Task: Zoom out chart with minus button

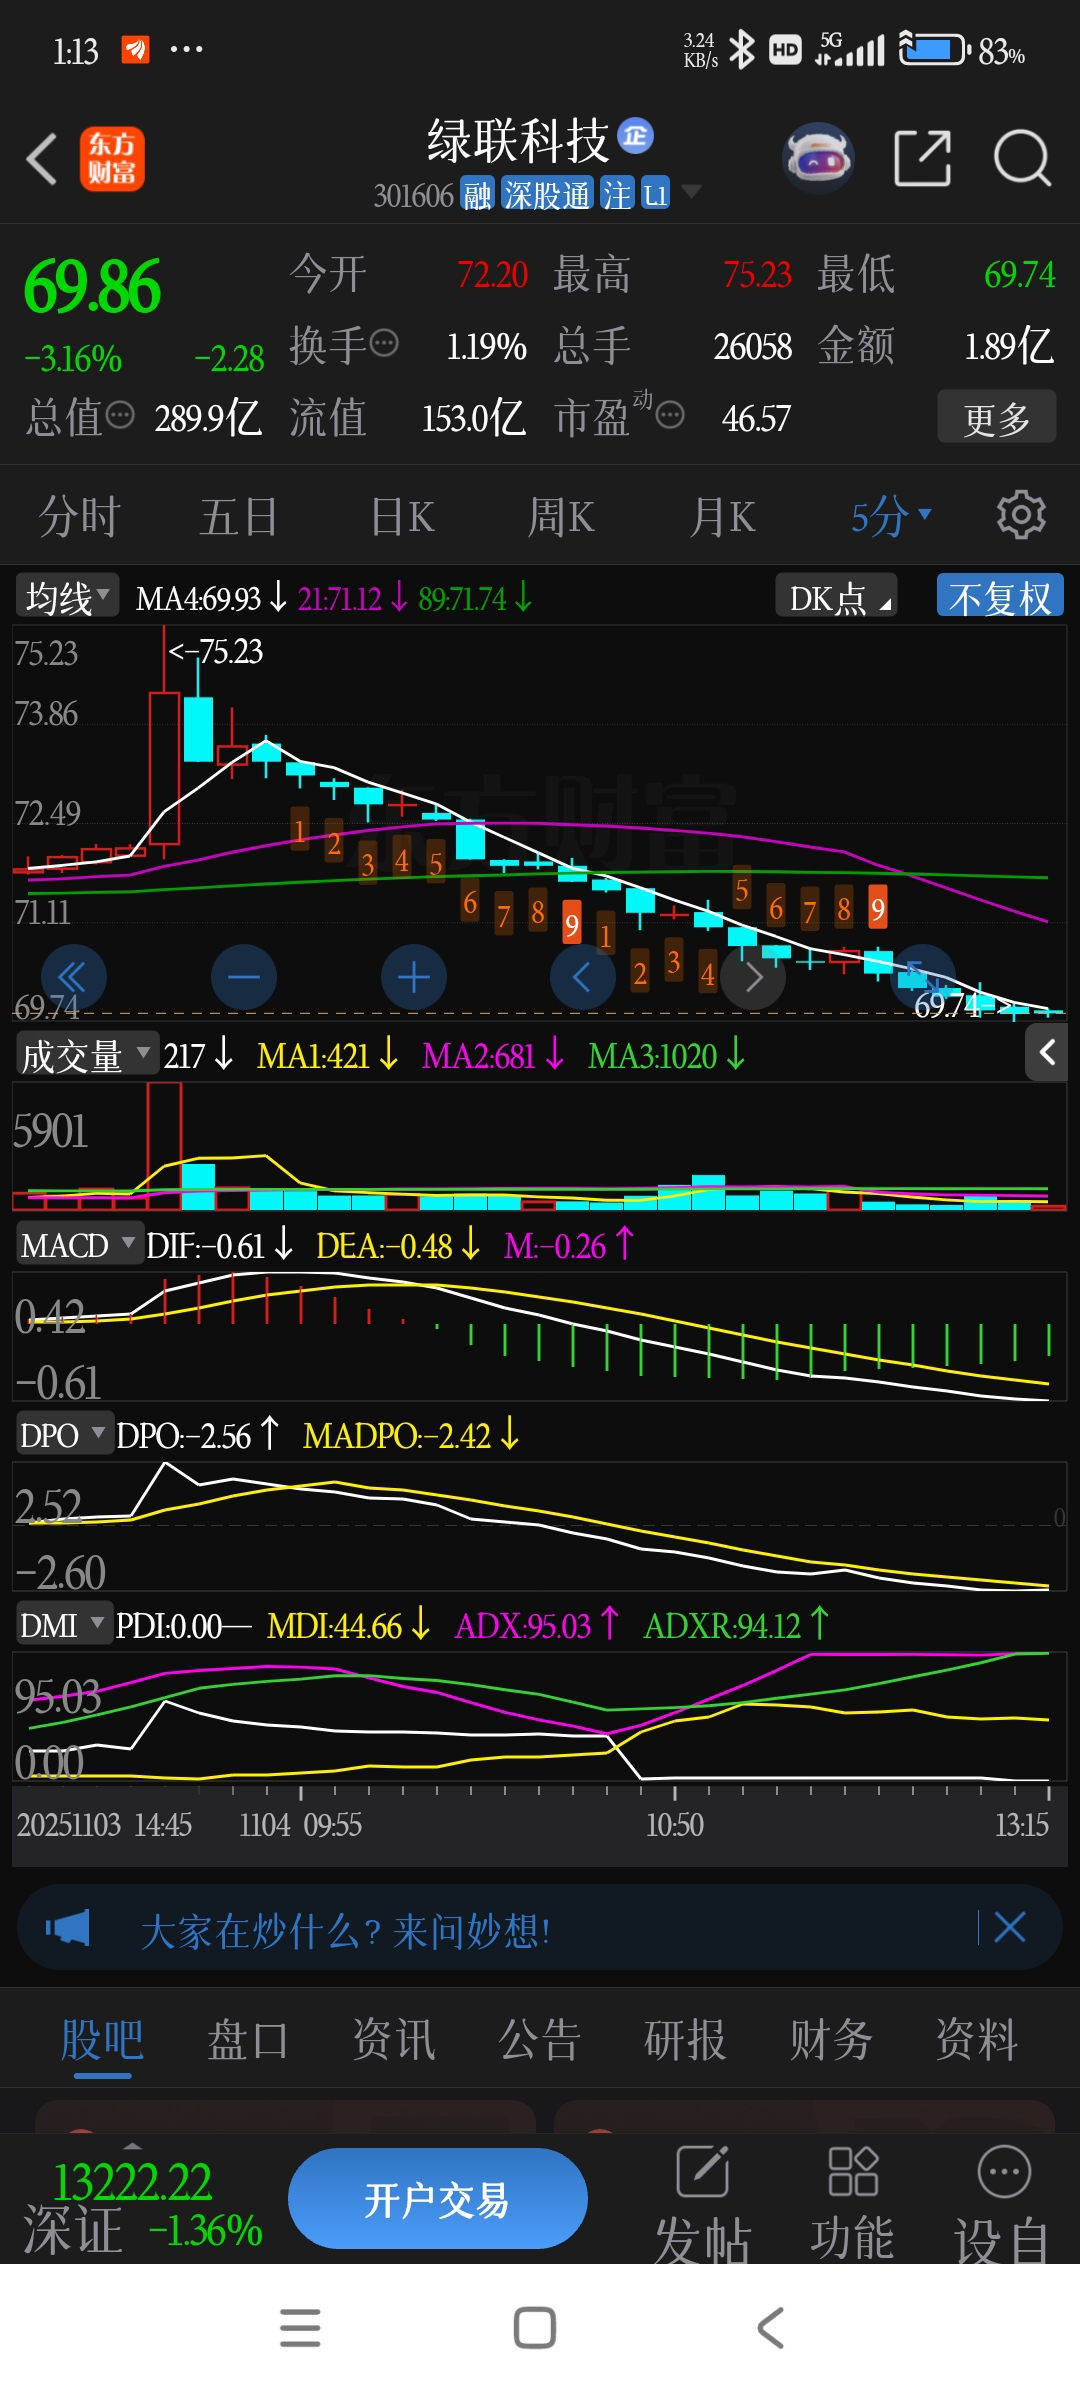Action: (x=243, y=977)
